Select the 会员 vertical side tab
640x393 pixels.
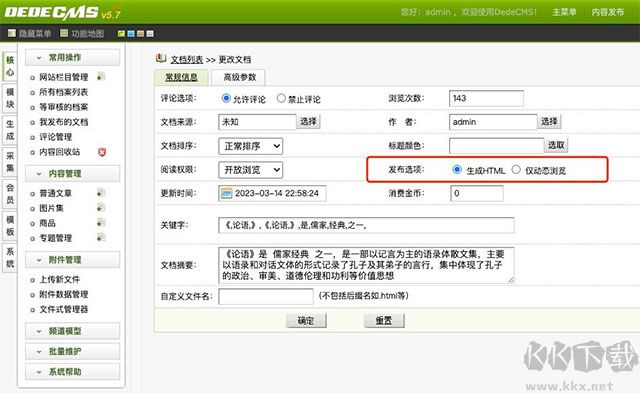pyautogui.click(x=10, y=193)
